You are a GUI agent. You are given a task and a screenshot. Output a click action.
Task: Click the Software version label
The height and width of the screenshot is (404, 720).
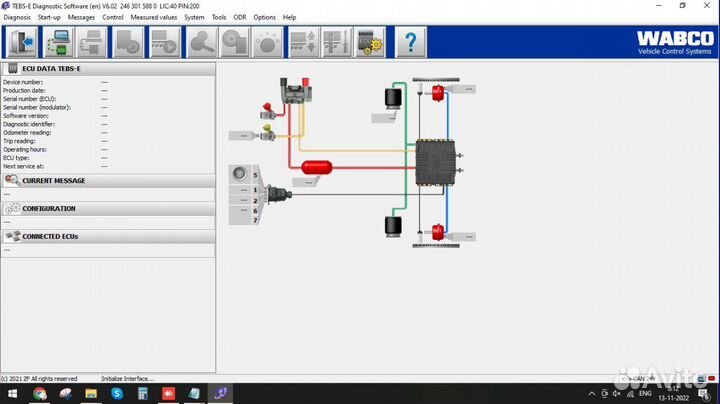(25, 116)
